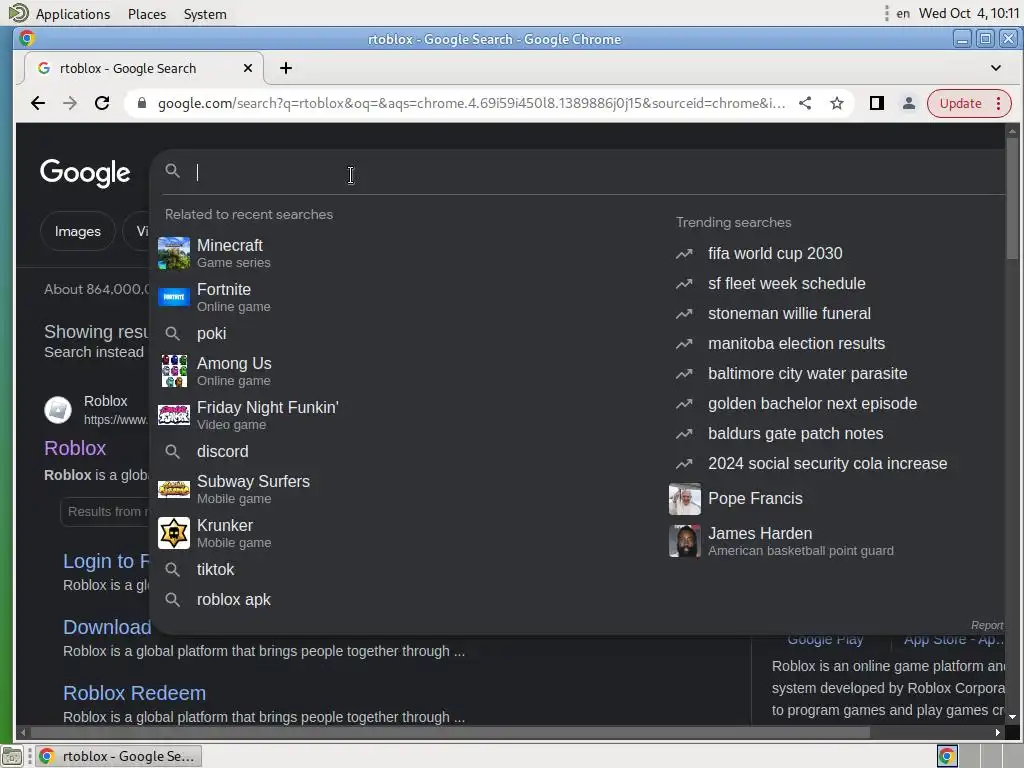
Task: Click the Minecraft thumbnail image
Action: (x=174, y=253)
